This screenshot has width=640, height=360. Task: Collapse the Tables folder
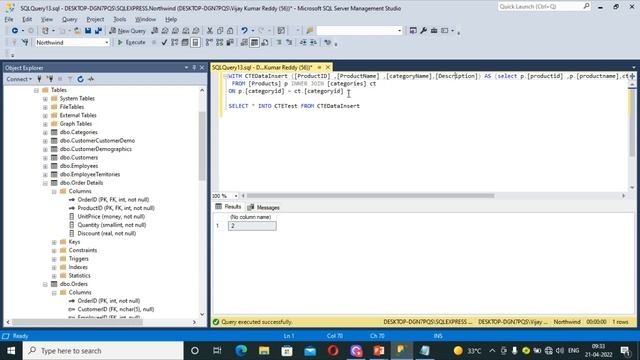[36, 90]
